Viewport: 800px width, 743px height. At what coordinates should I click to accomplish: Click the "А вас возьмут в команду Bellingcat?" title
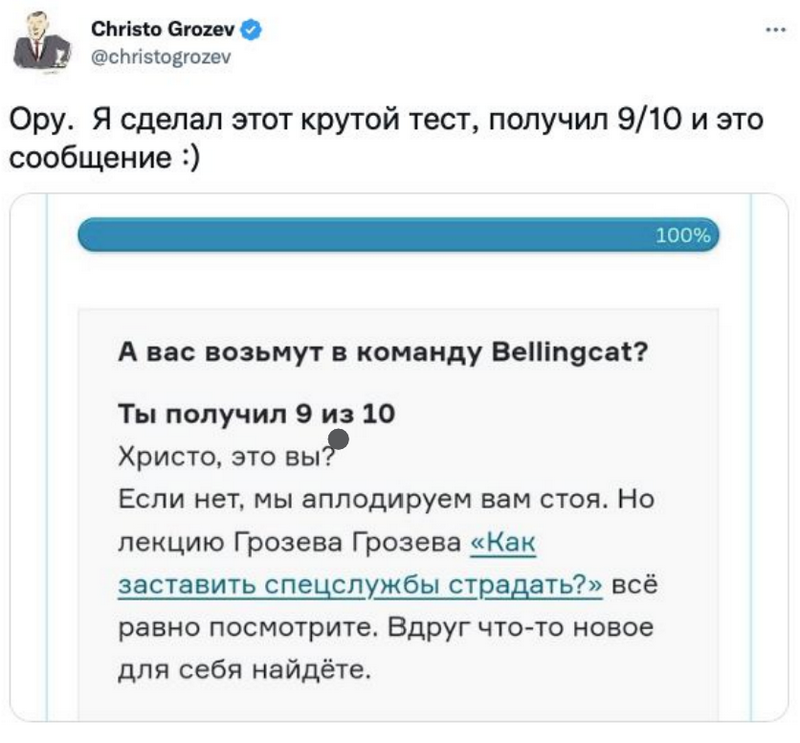pos(381,355)
